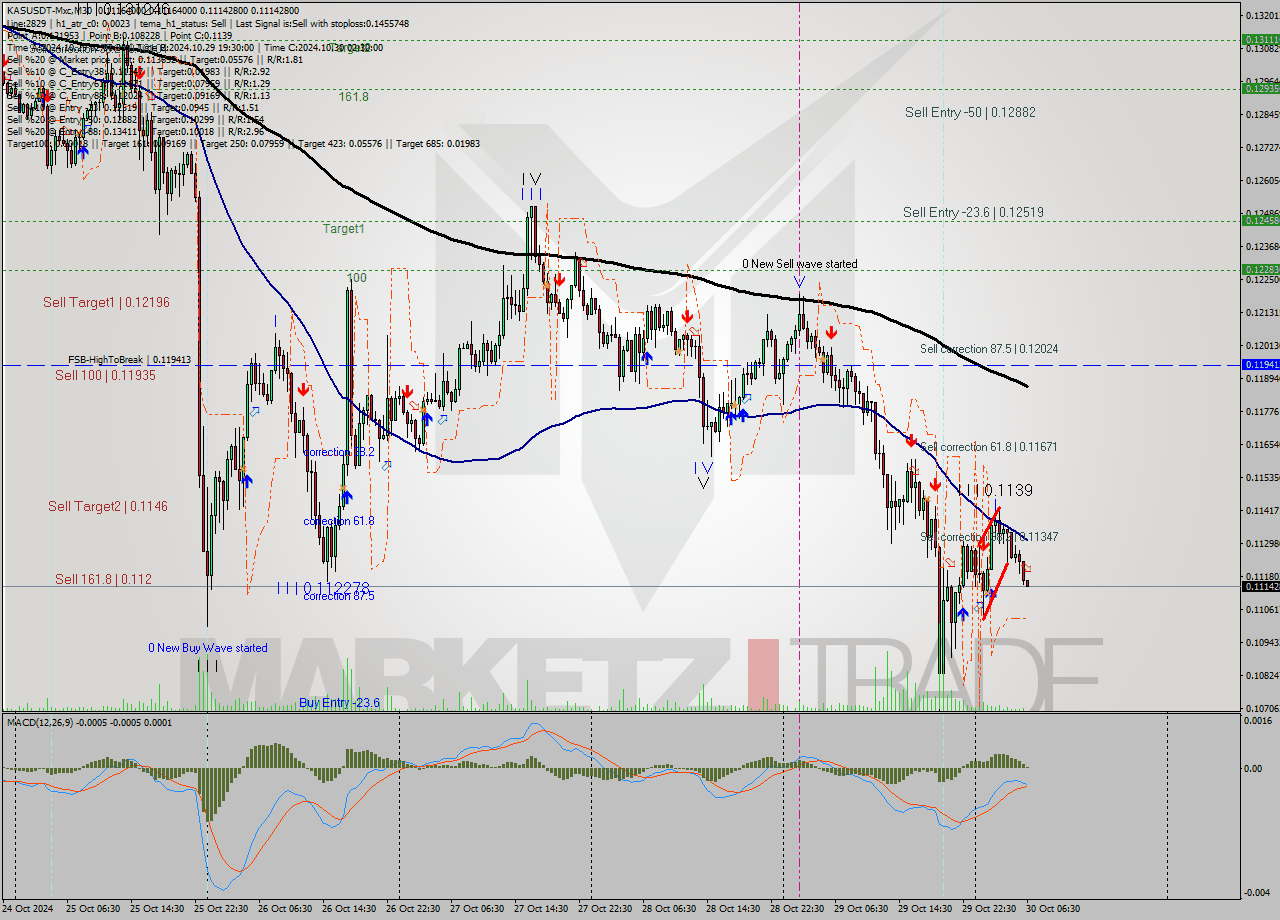Click the '28 Oct 22:30' time label
This screenshot has height=920, width=1280.
[796, 909]
